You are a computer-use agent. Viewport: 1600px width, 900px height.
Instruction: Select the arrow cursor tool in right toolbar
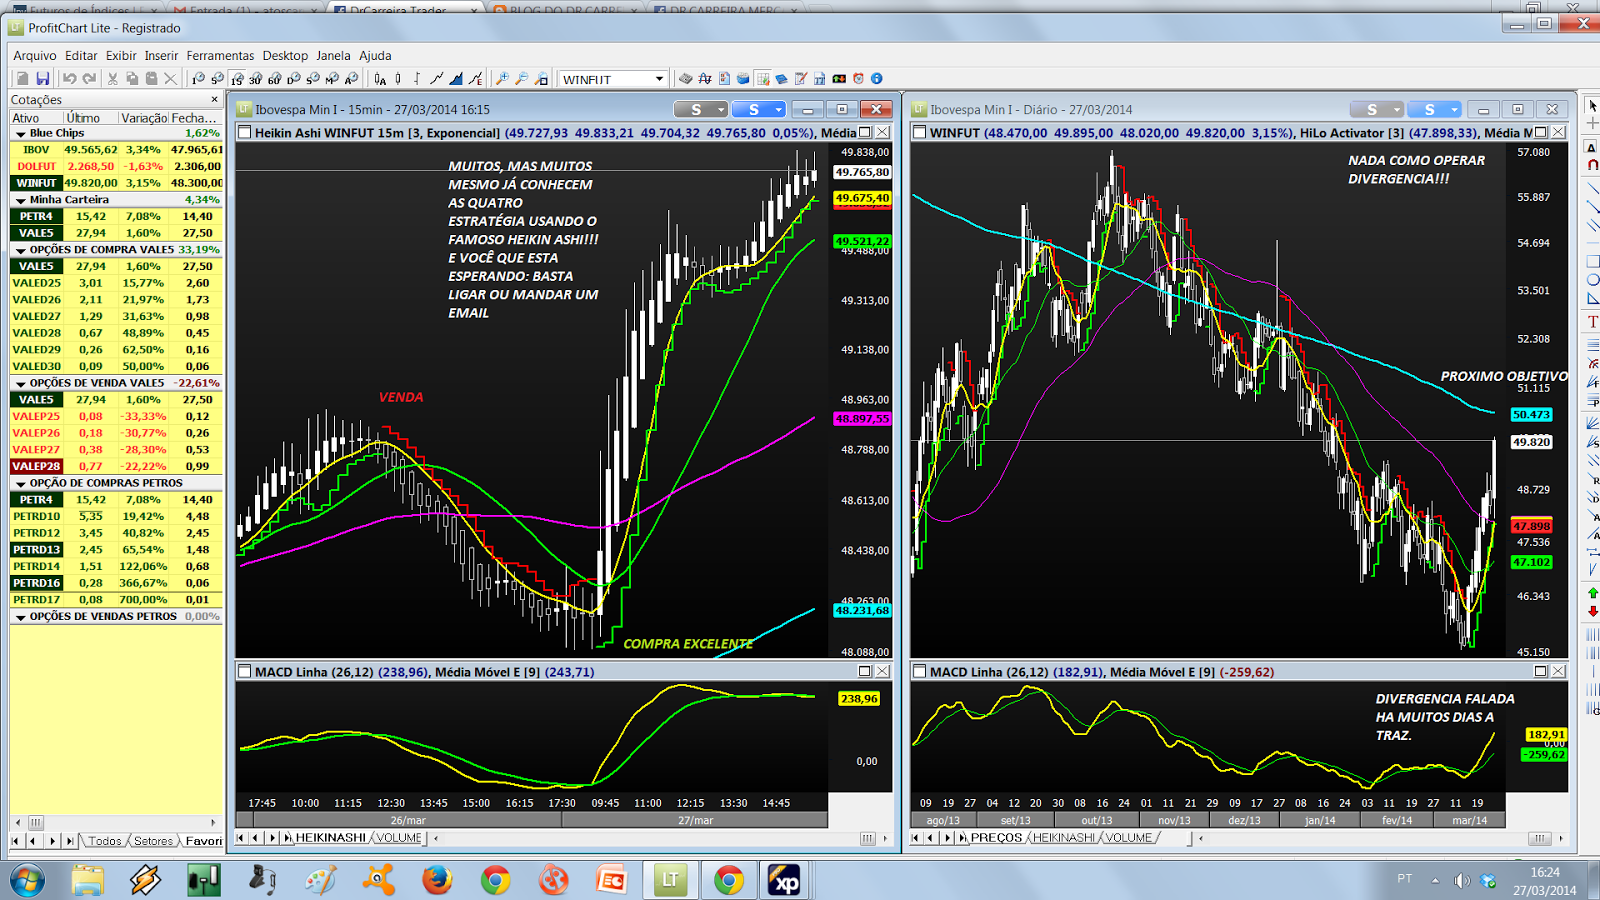tap(1592, 105)
